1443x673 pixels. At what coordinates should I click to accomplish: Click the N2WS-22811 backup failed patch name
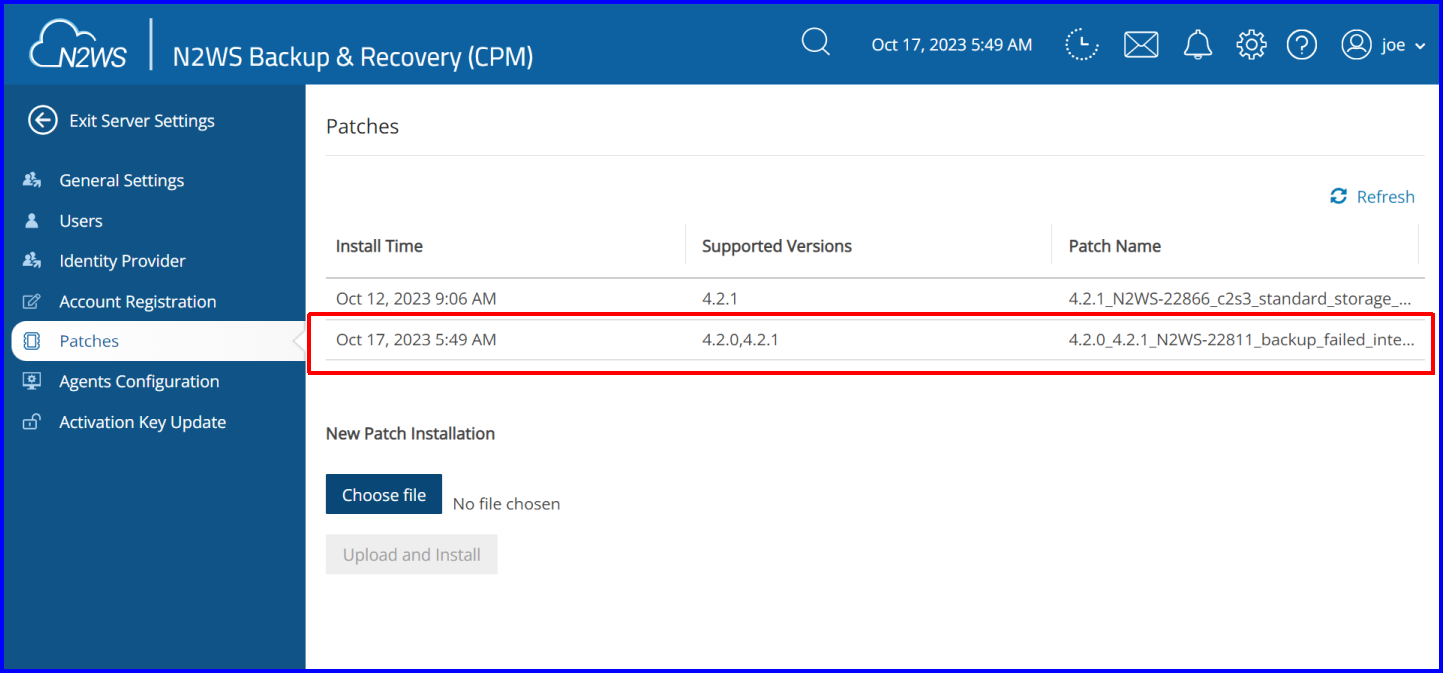tap(1242, 340)
